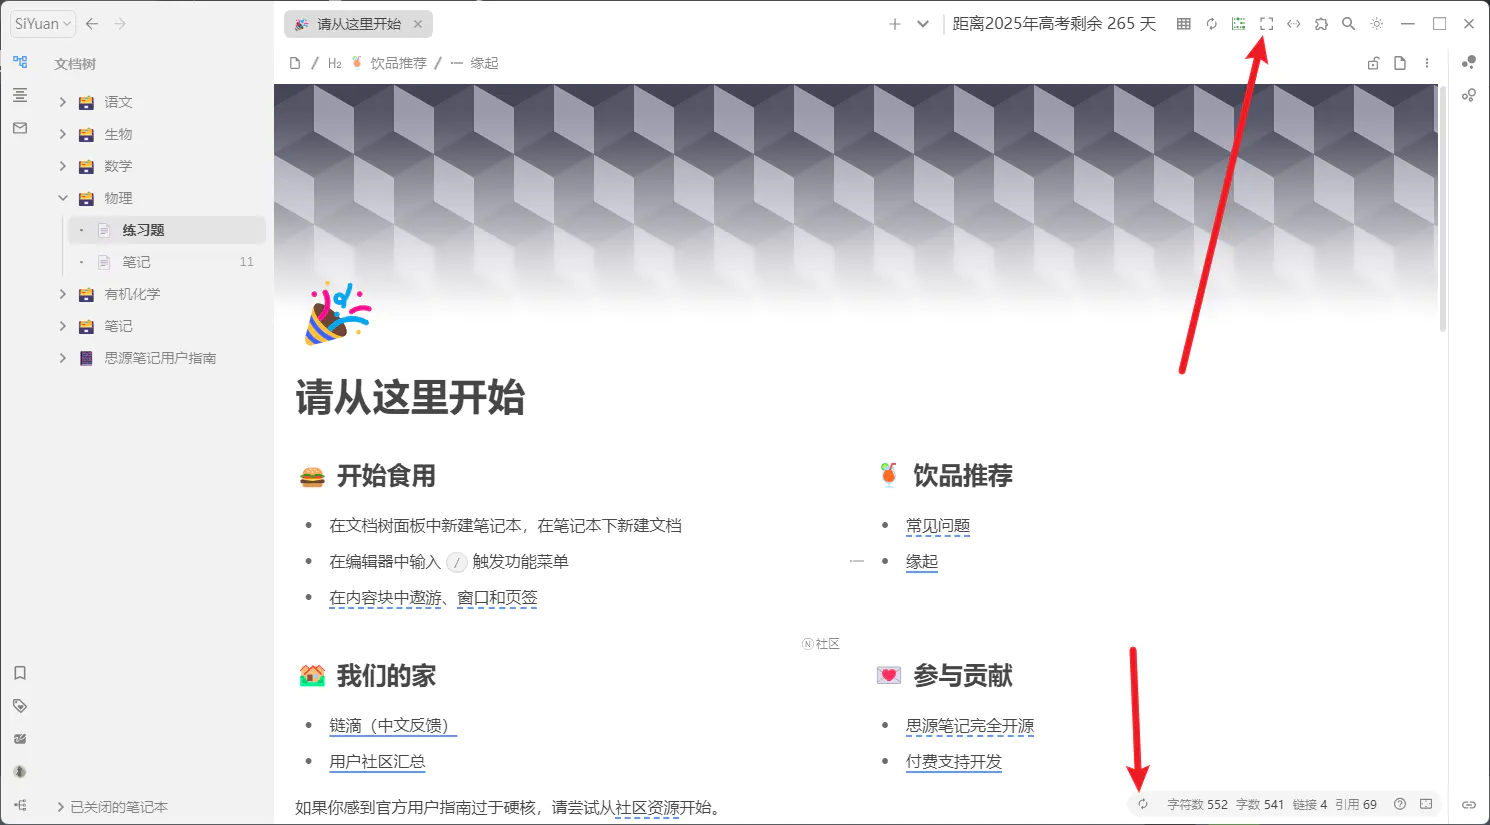Image resolution: width=1490 pixels, height=825 pixels.
Task: Expand the 已关闭的笔记本 section
Action: point(61,807)
